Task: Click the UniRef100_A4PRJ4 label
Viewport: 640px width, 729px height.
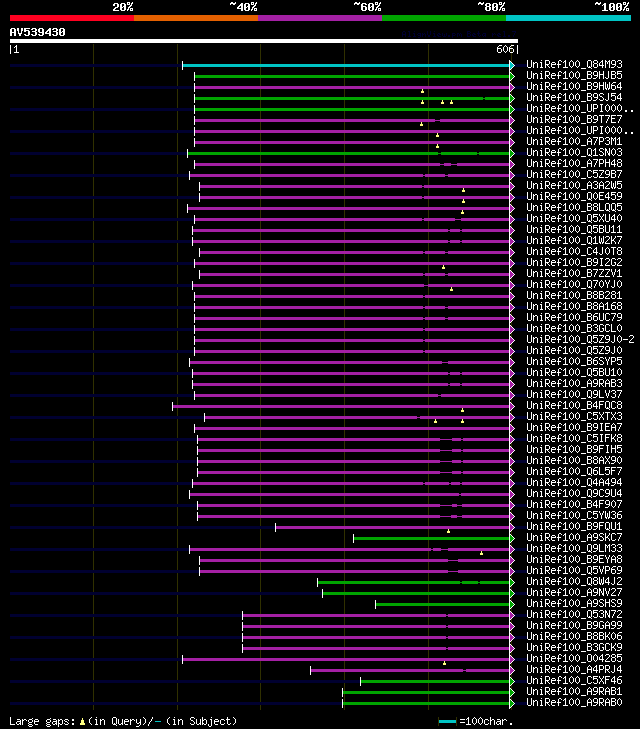Action: [574, 669]
